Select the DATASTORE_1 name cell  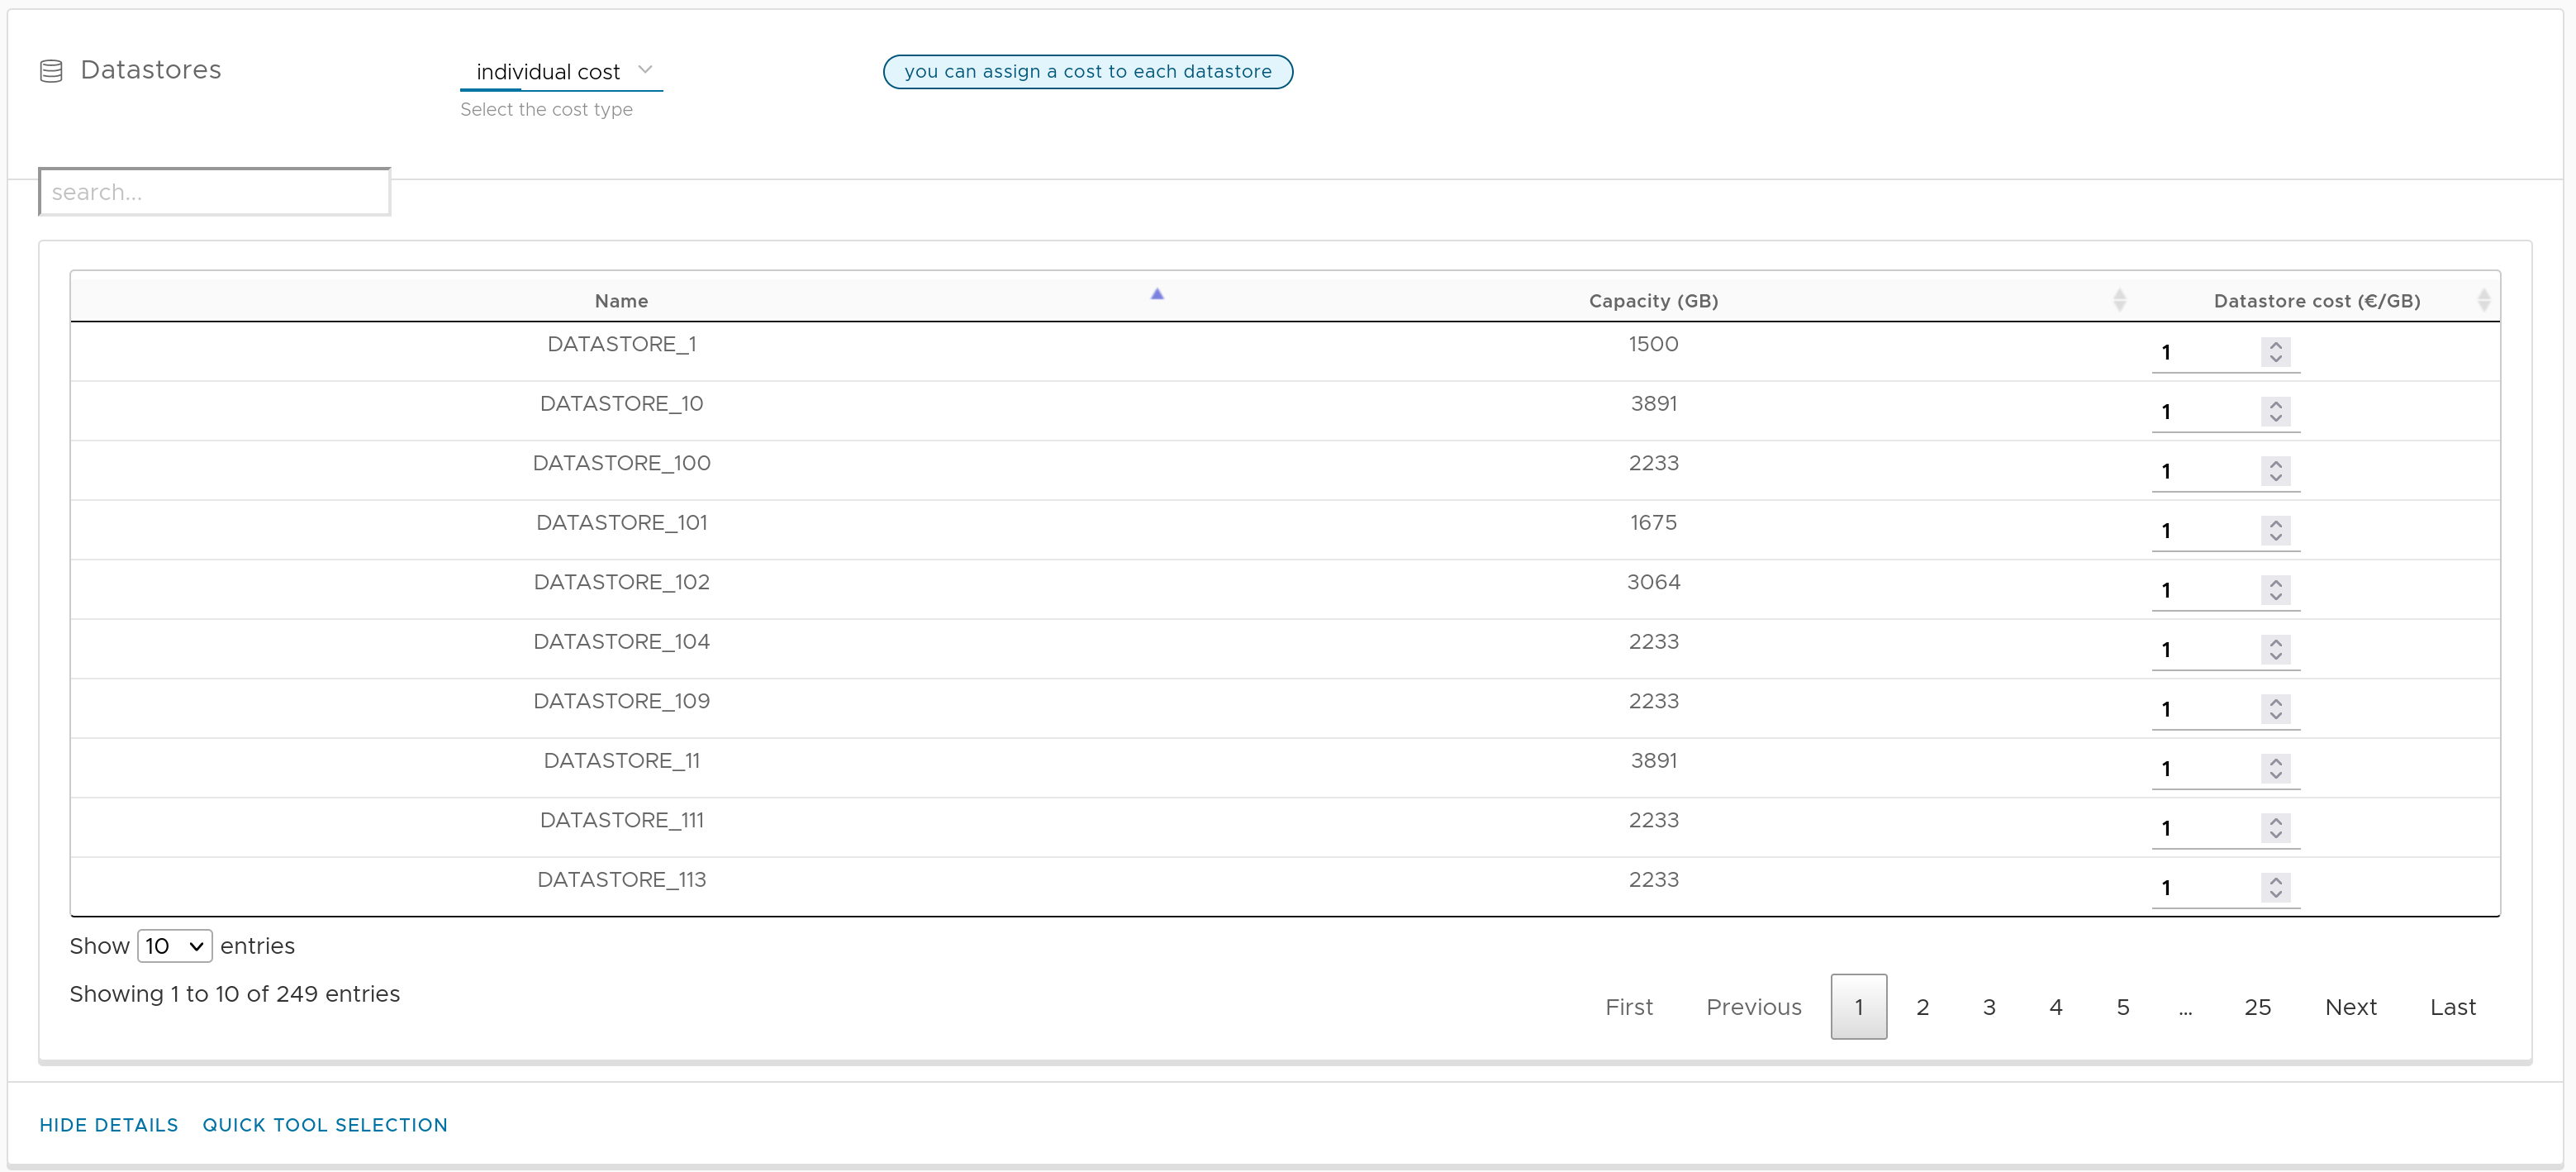click(x=621, y=344)
